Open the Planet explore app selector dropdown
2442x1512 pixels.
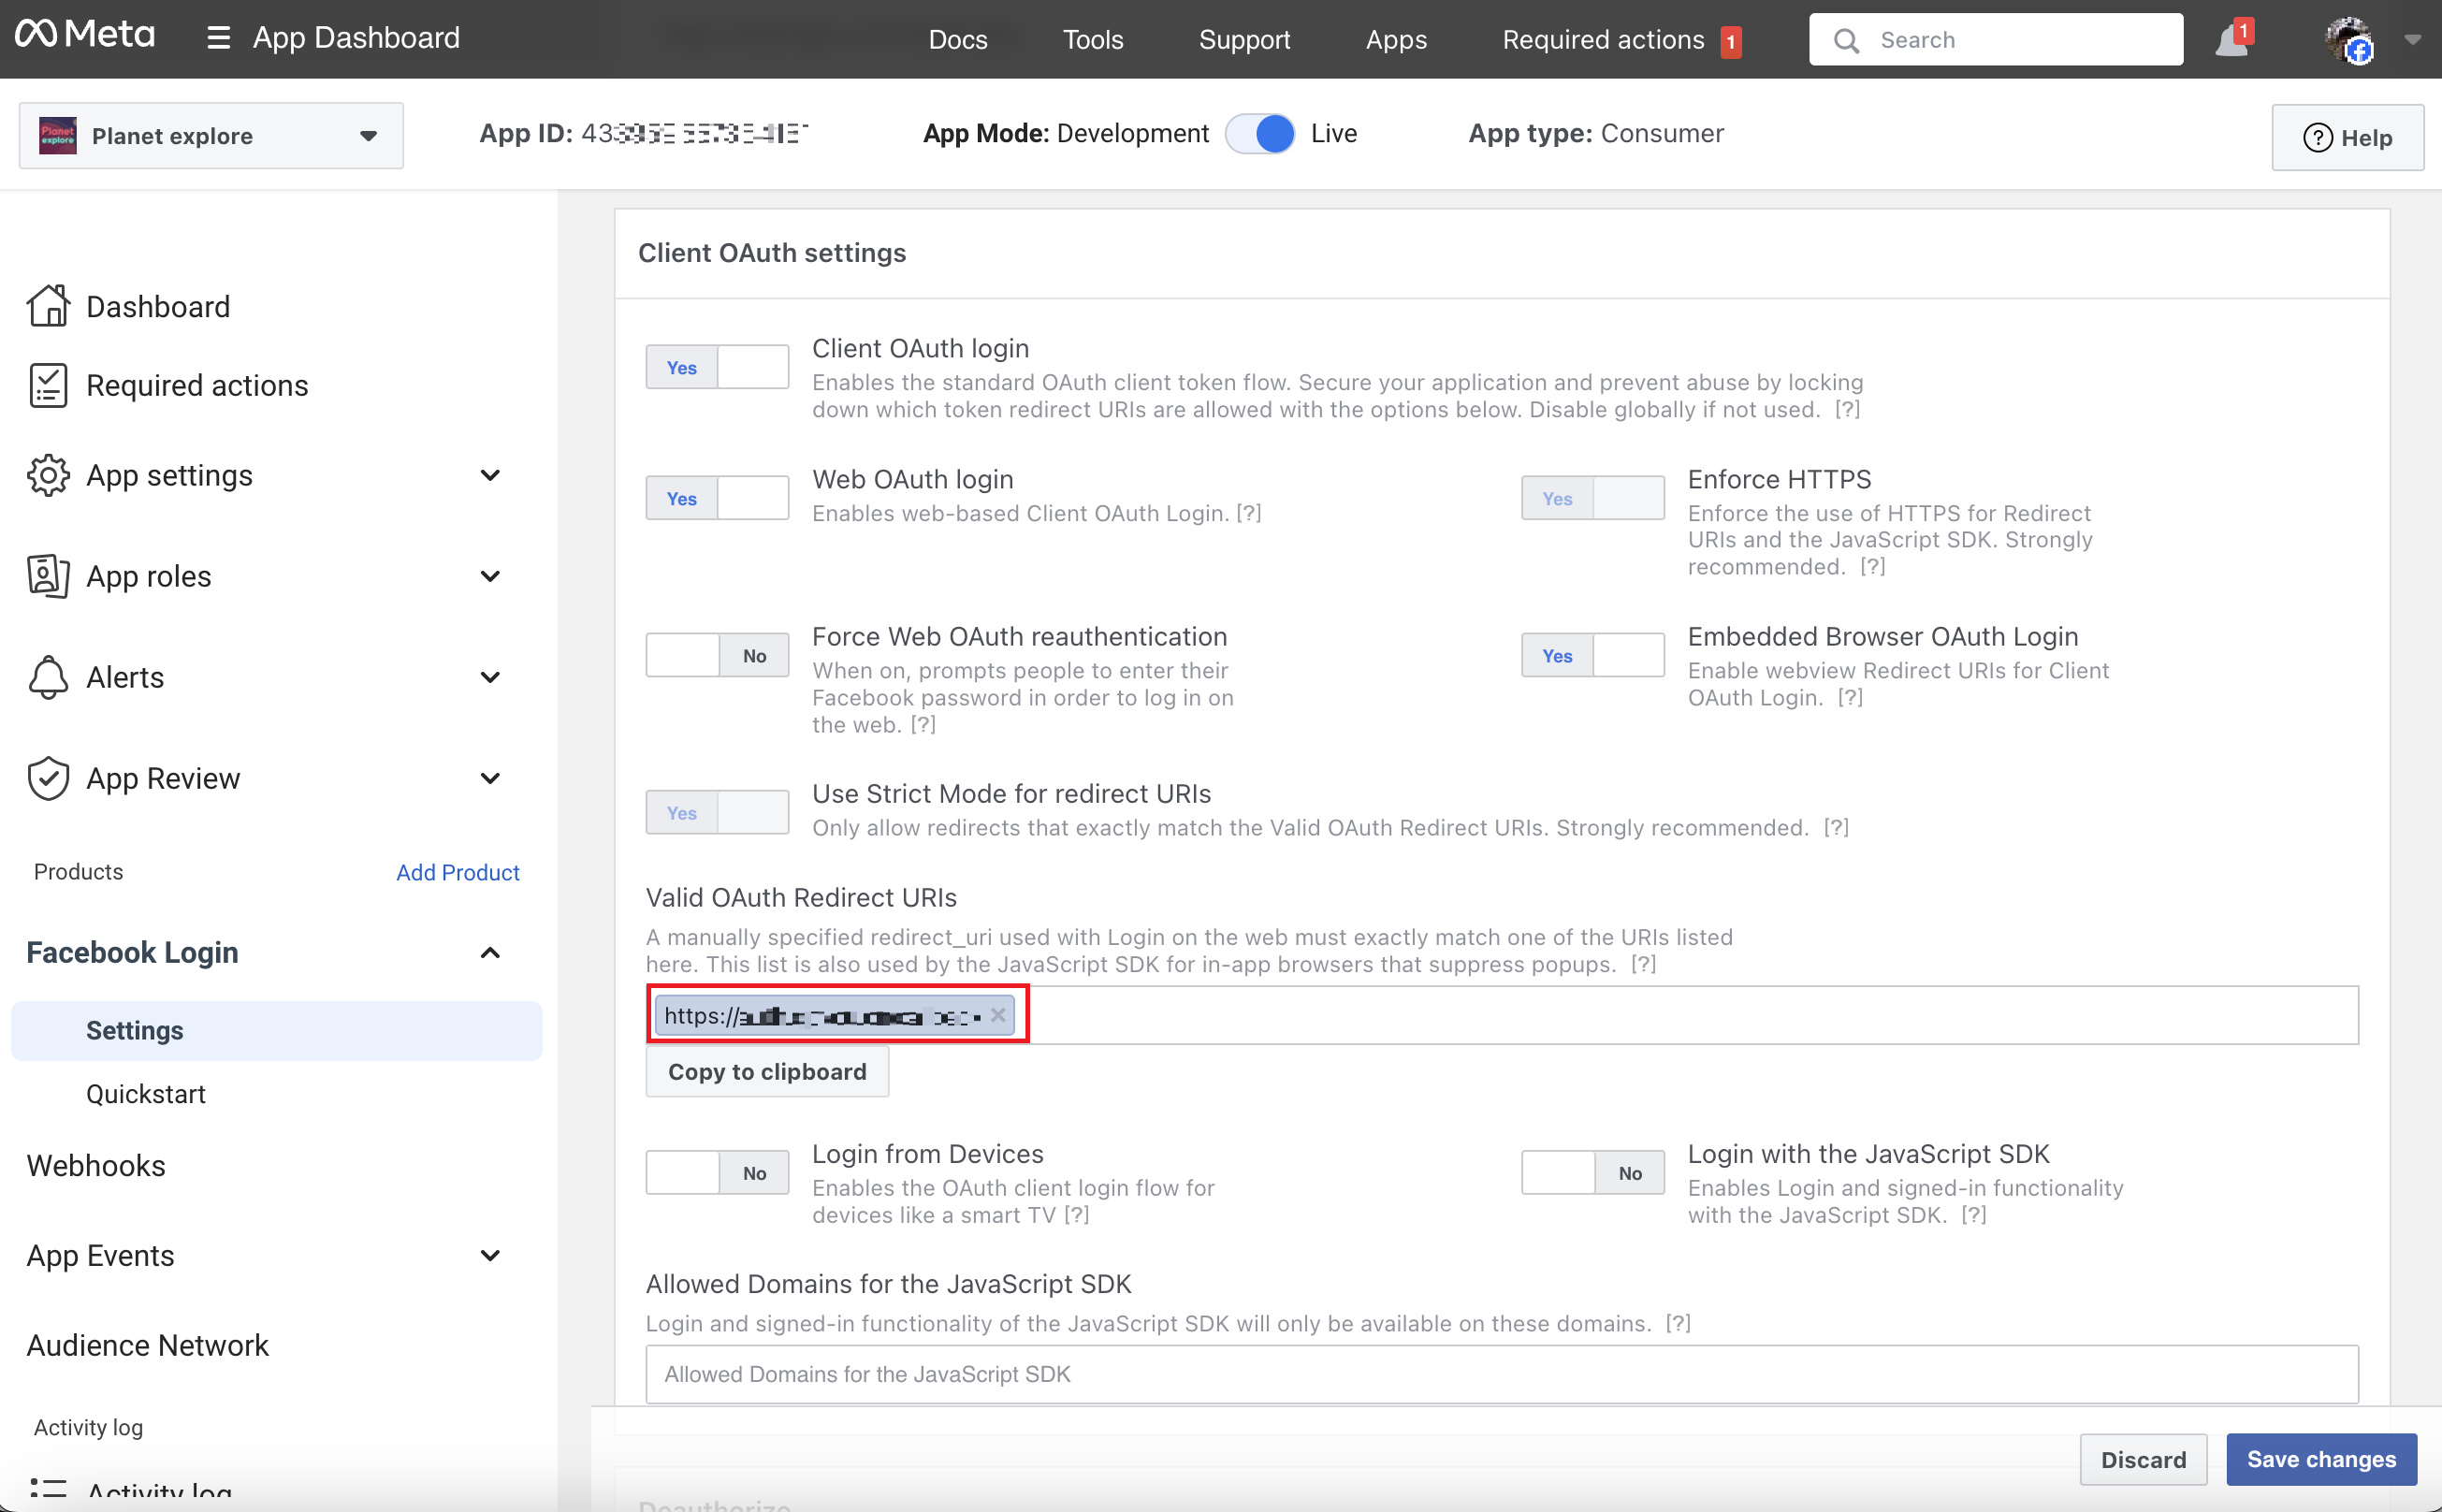(x=211, y=136)
